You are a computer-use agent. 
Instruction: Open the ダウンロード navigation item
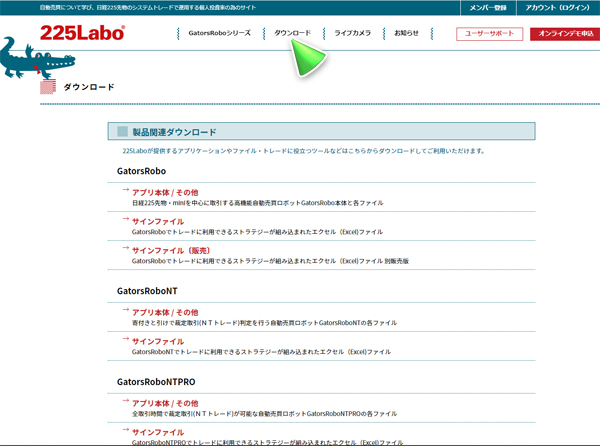pyautogui.click(x=292, y=33)
